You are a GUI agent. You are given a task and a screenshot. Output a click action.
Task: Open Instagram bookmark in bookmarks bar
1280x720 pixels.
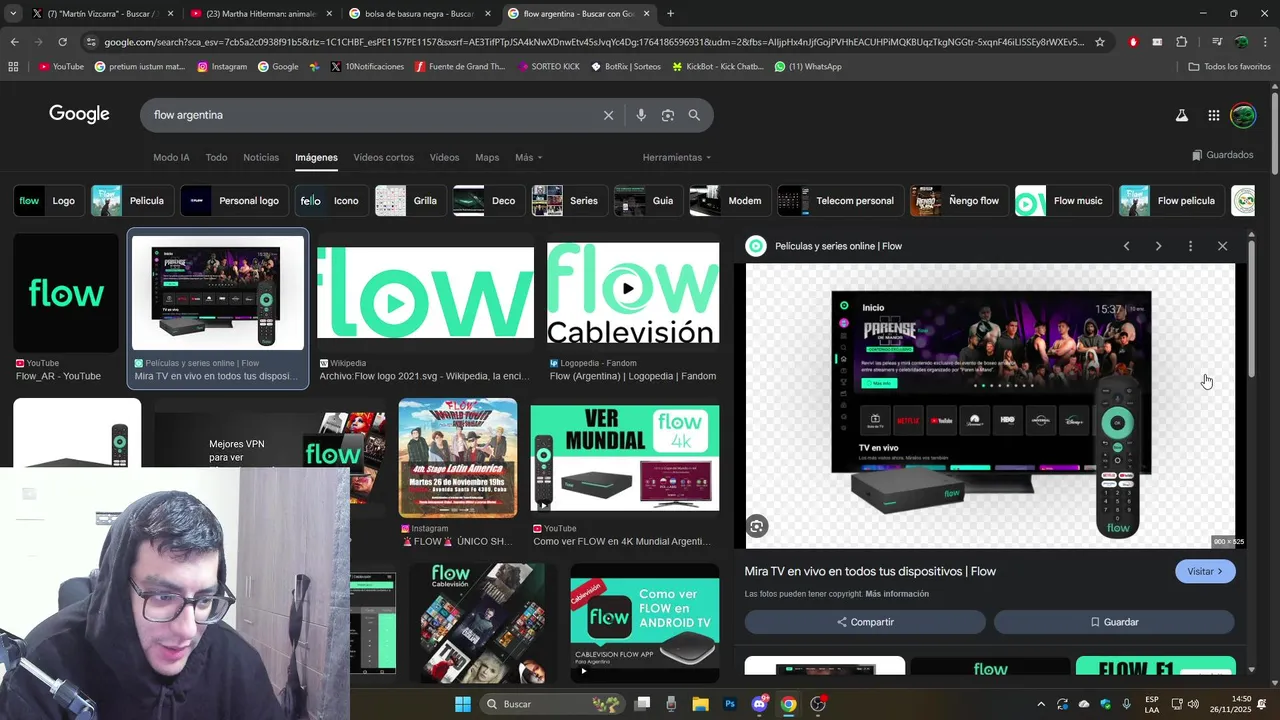222,67
